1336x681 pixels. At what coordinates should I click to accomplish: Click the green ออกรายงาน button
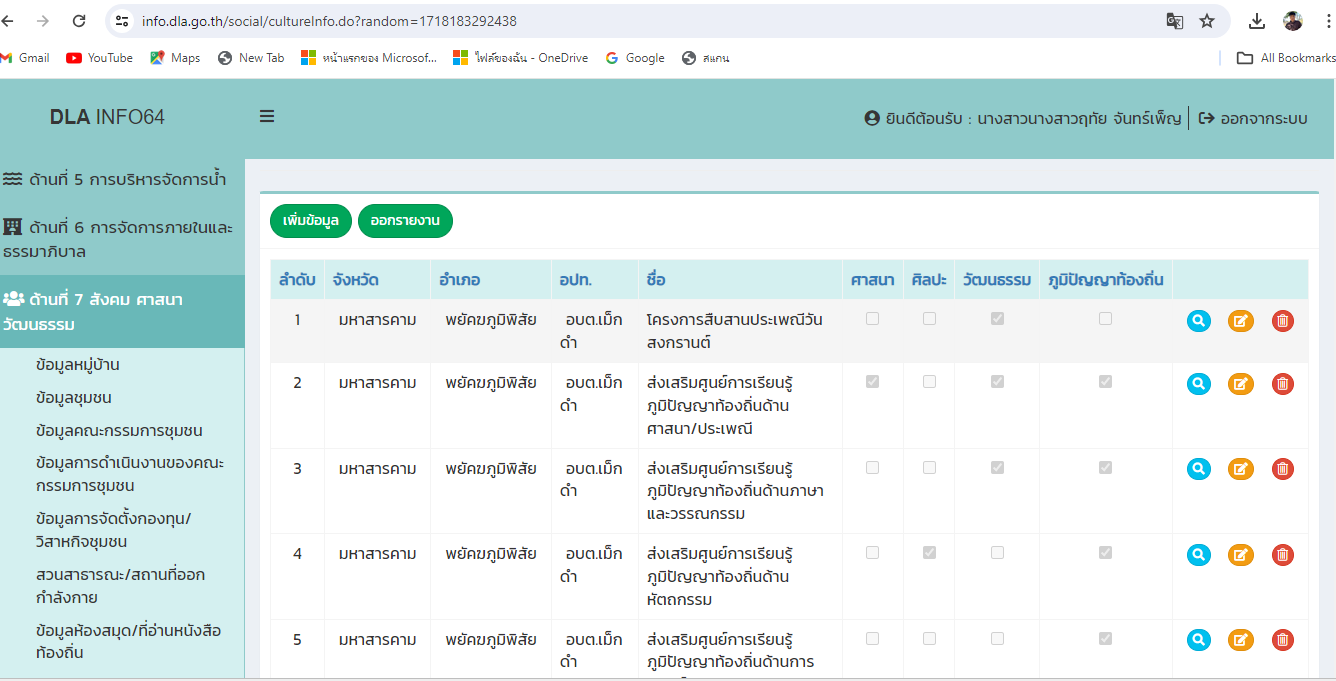coord(405,221)
